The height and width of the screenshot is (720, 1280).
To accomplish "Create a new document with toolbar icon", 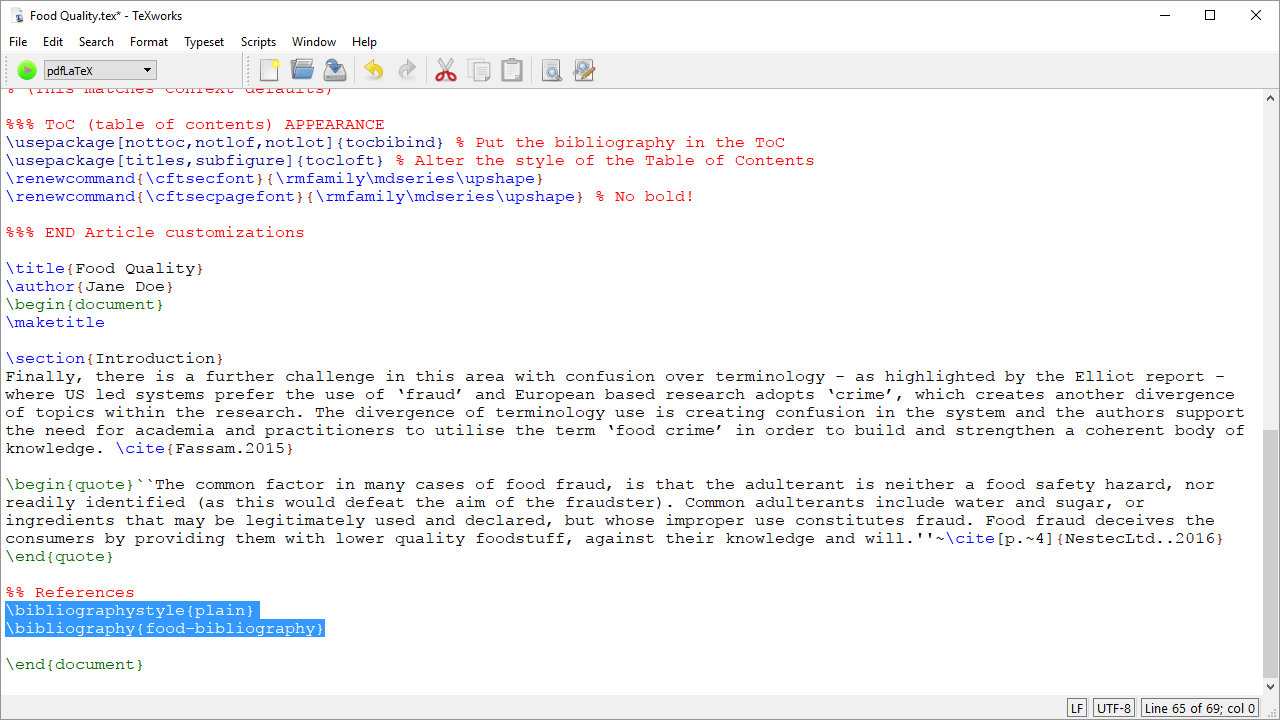I will point(269,70).
